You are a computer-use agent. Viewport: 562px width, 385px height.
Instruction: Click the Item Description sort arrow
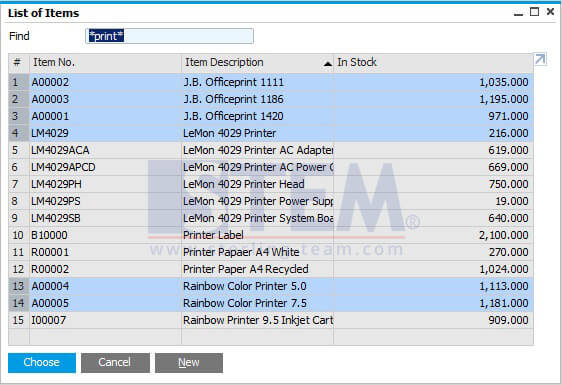click(328, 64)
